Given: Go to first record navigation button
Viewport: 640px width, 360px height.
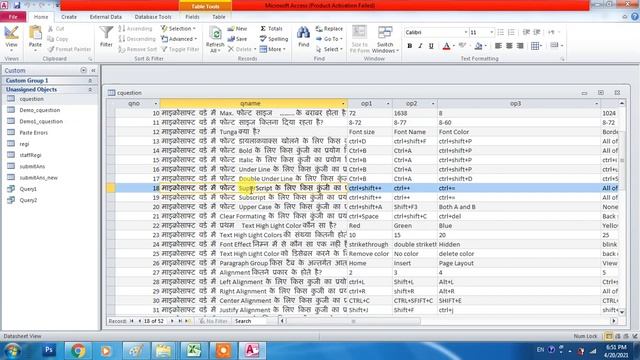Looking at the screenshot, I should [132, 321].
